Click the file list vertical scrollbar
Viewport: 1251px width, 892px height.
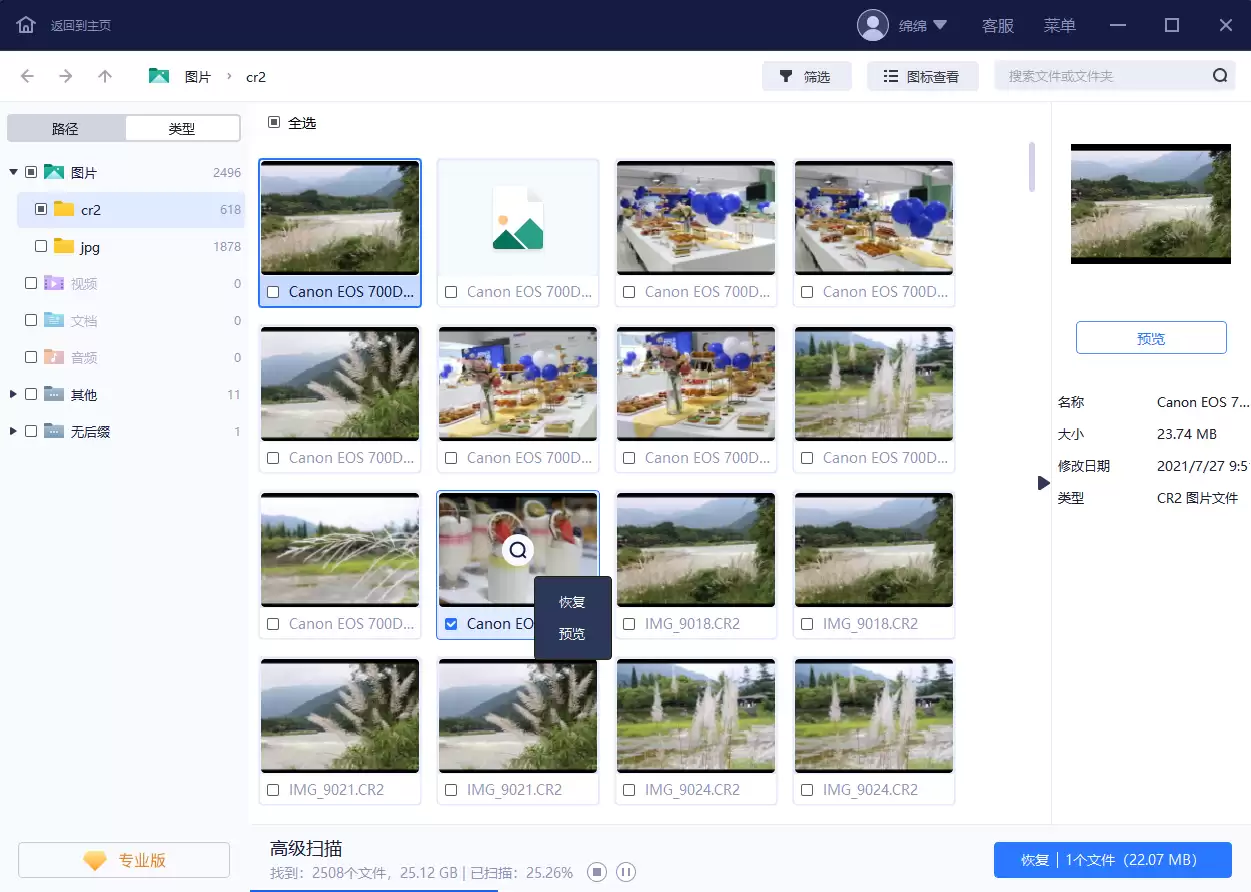[1032, 167]
